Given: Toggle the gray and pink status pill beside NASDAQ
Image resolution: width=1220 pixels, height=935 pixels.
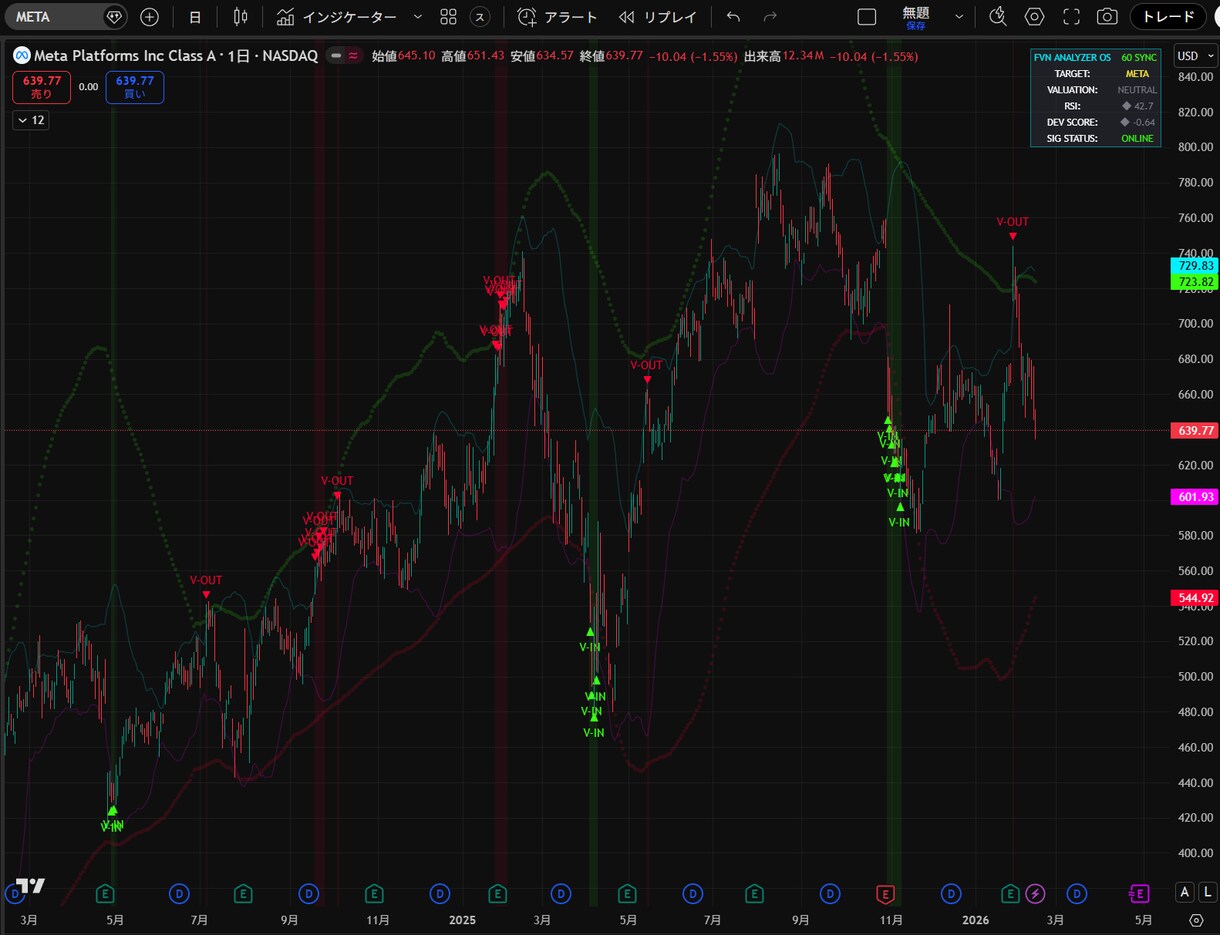Looking at the screenshot, I should pos(345,56).
